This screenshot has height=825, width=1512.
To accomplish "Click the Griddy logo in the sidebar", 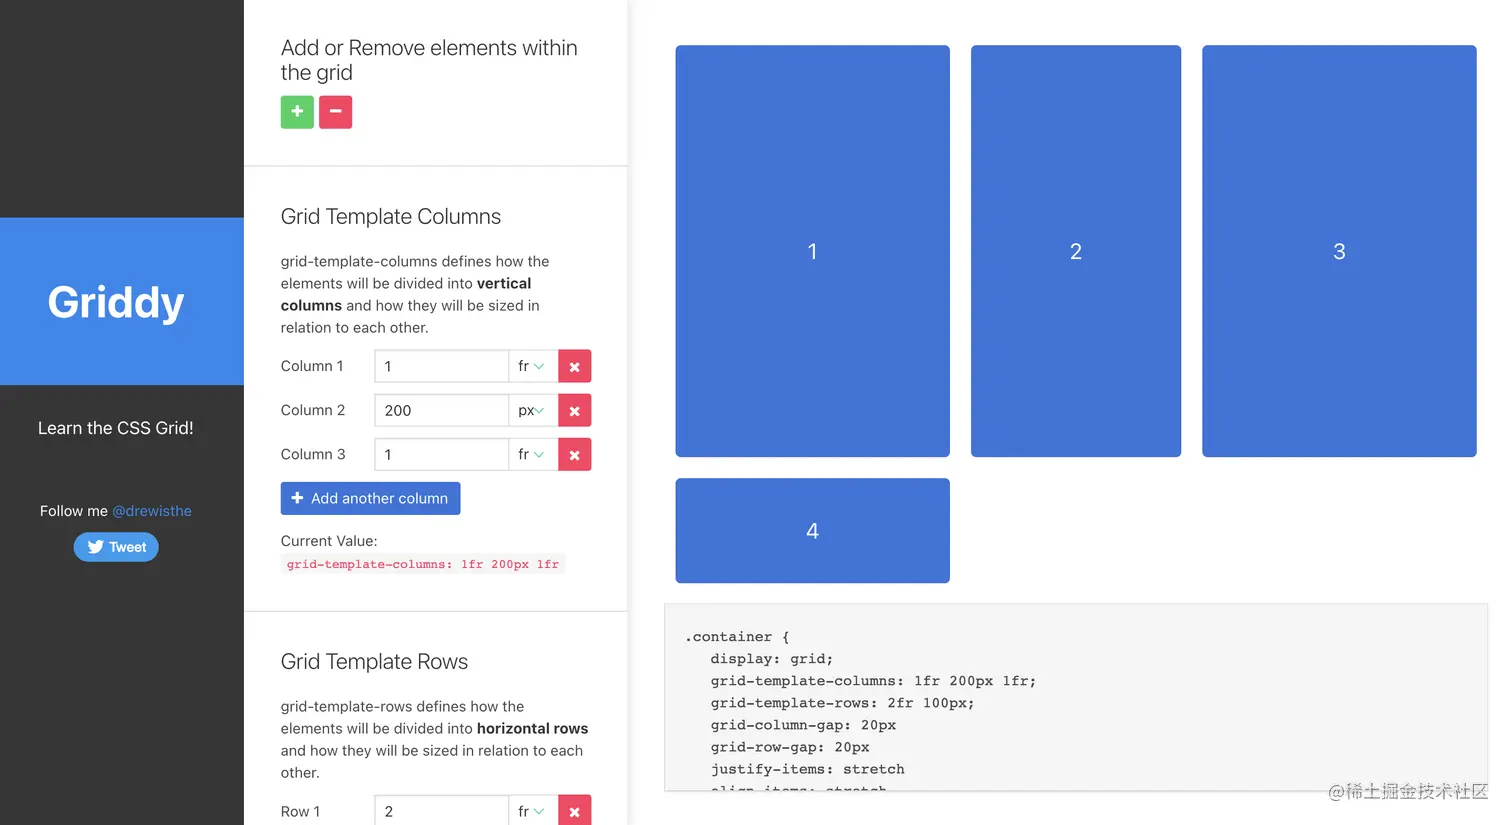I will 115,302.
